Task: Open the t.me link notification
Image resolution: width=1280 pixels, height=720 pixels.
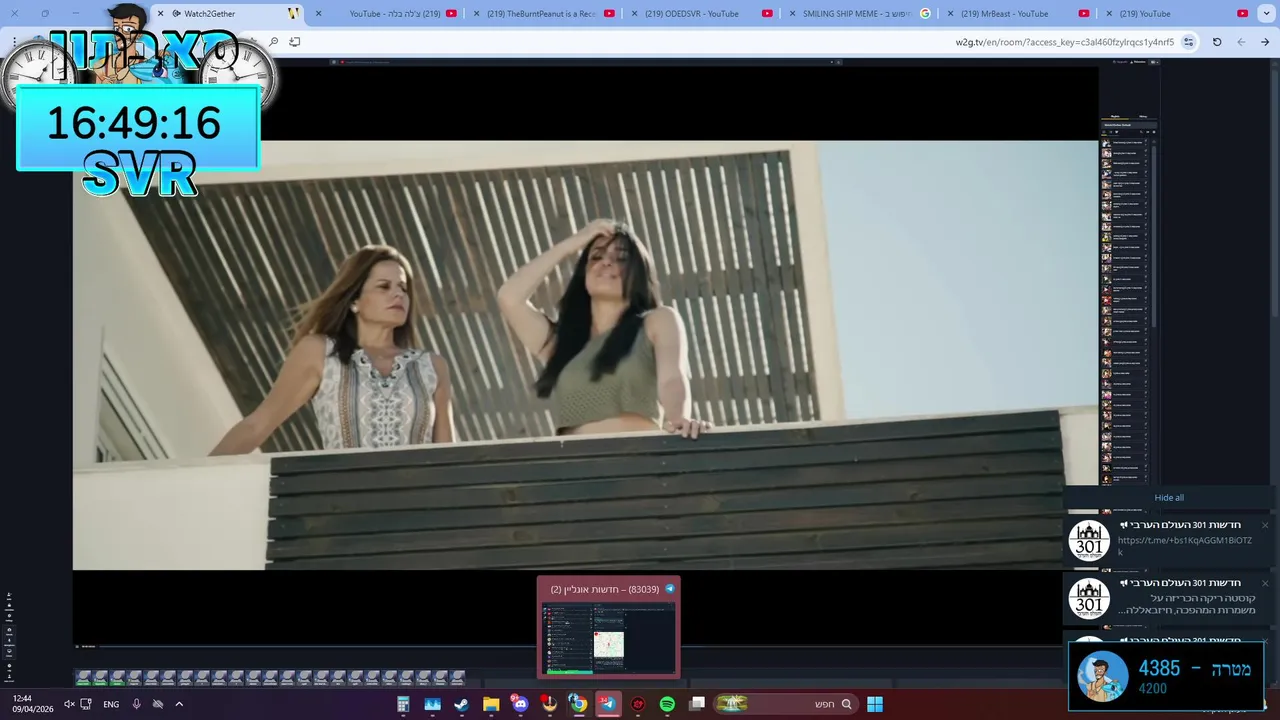Action: pos(1169,541)
